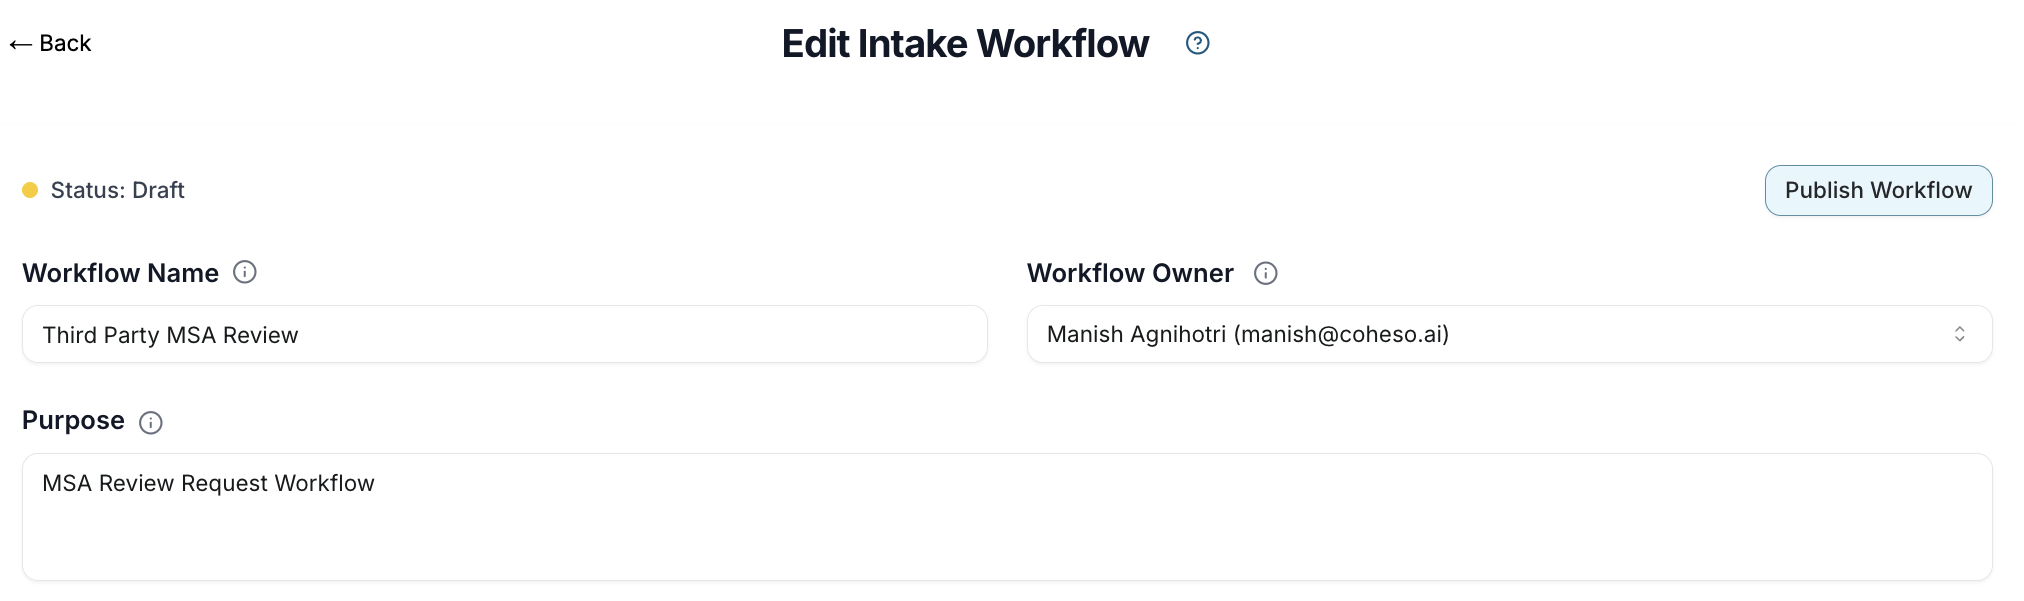Screen dimensions: 2024x601
Task: Click the Purpose info icon
Action: pos(151,422)
